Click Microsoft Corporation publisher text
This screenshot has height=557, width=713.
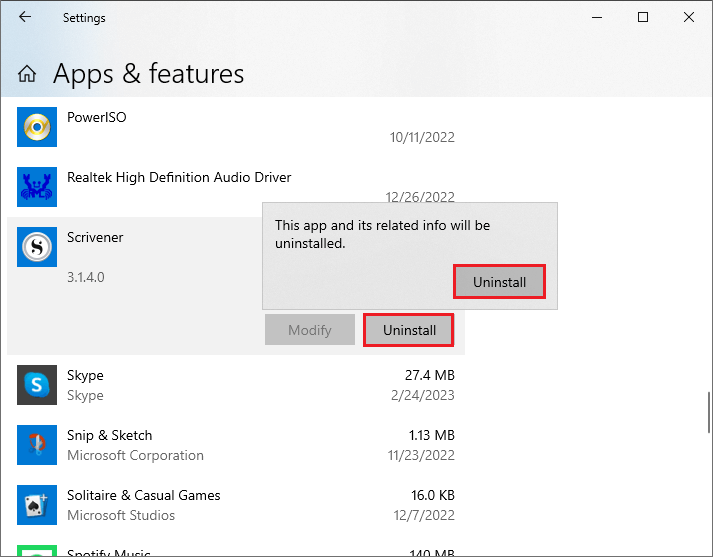tap(136, 455)
